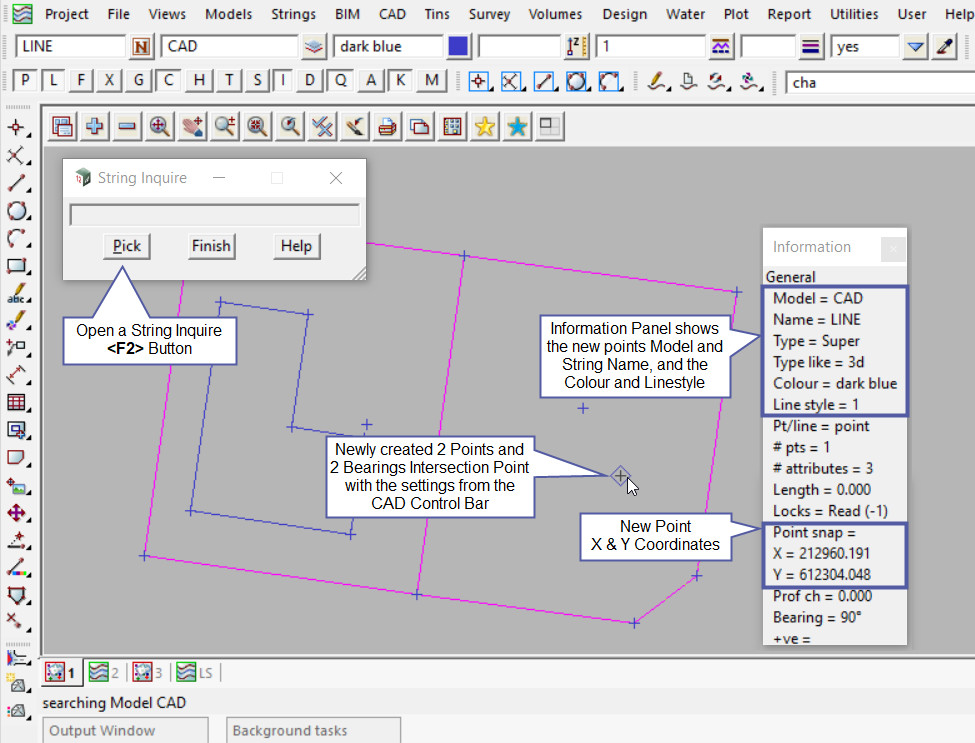Viewport: 975px width, 743px height.
Task: Toggle the P snap button
Action: [26, 81]
